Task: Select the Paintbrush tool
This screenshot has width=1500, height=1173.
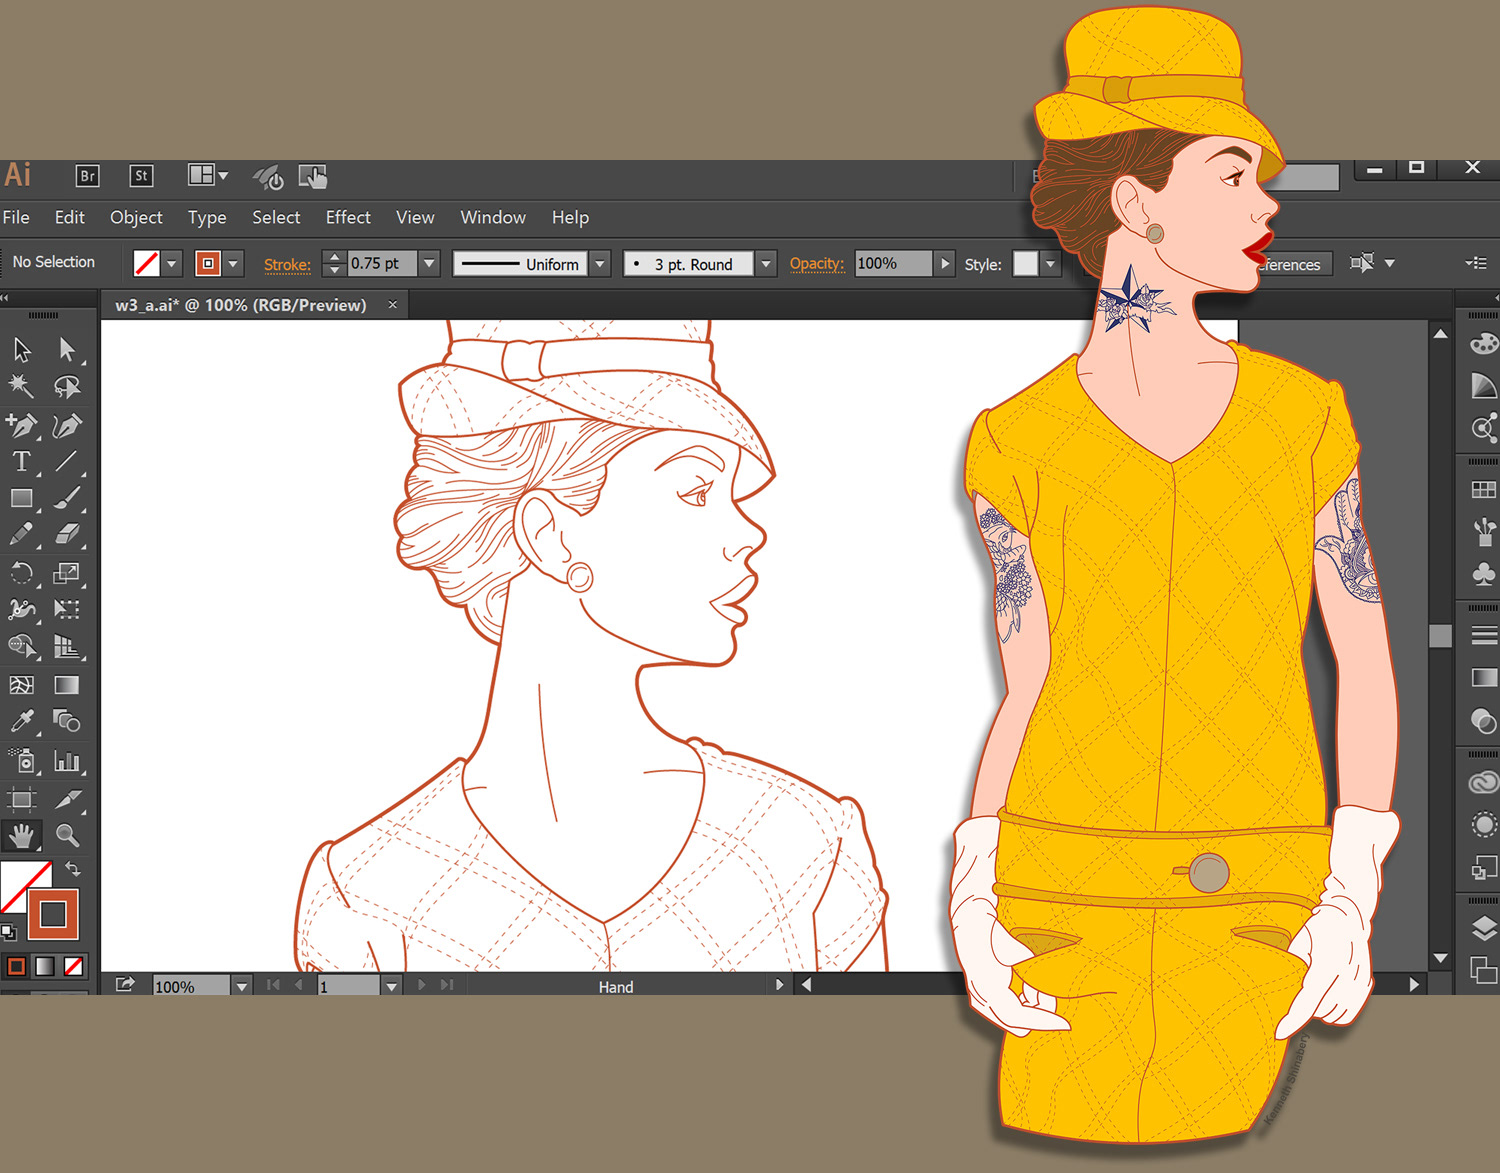Action: click(67, 498)
